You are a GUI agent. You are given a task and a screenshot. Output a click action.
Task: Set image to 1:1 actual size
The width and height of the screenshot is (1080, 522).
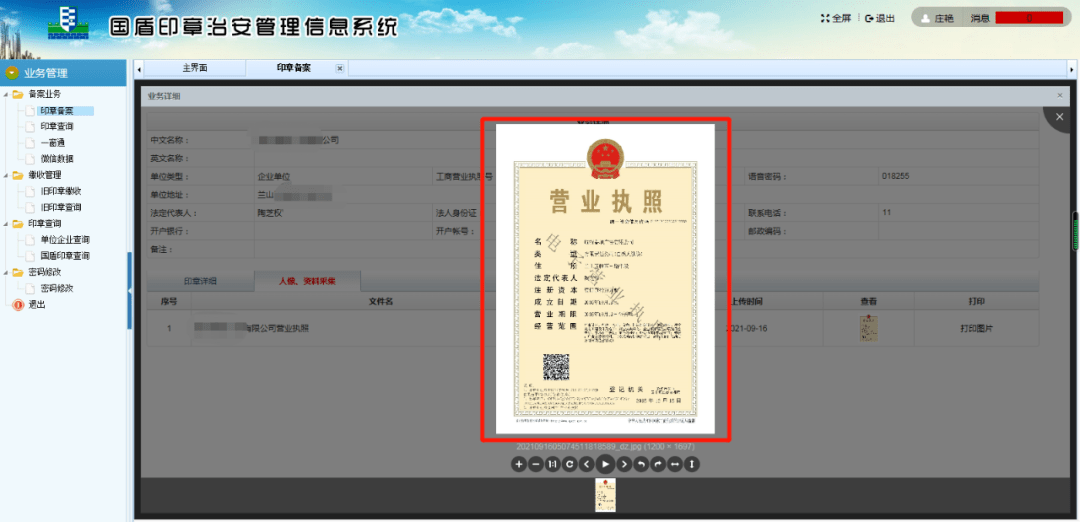point(552,465)
